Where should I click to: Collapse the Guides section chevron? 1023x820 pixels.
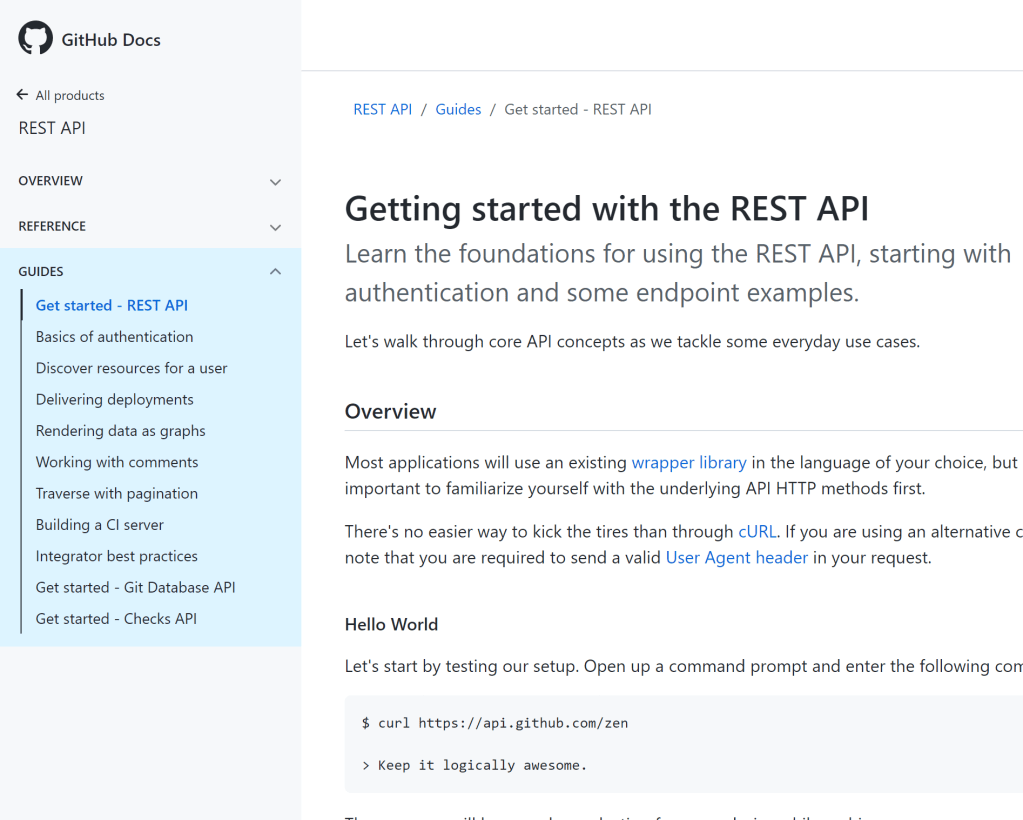tap(275, 272)
